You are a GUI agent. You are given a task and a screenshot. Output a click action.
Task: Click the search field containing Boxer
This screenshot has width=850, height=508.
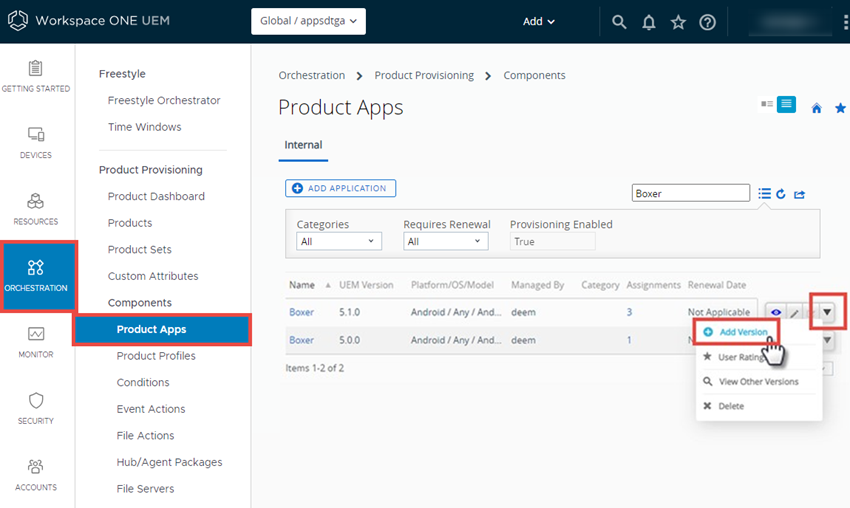(691, 193)
